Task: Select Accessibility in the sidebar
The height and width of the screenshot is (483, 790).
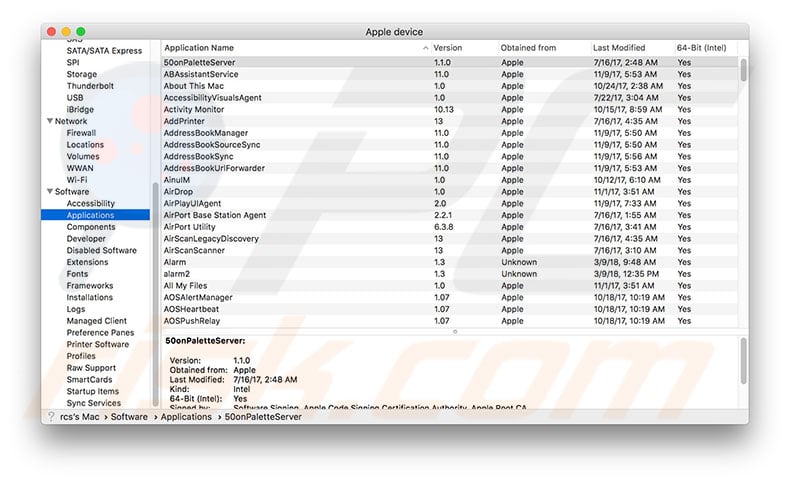Action: click(x=91, y=203)
